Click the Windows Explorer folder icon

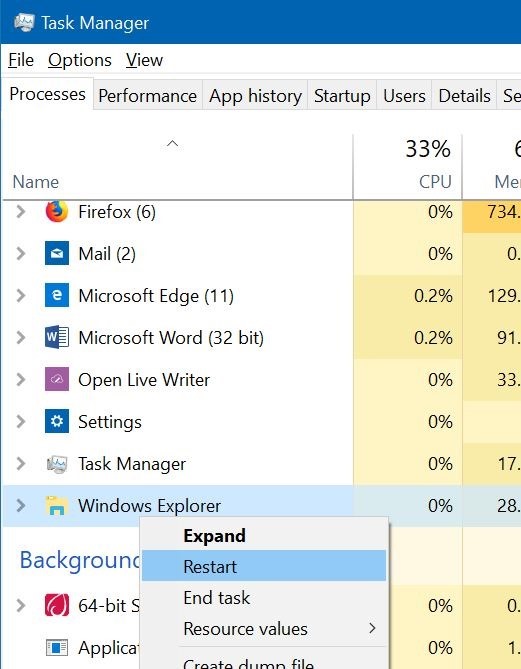click(x=57, y=506)
